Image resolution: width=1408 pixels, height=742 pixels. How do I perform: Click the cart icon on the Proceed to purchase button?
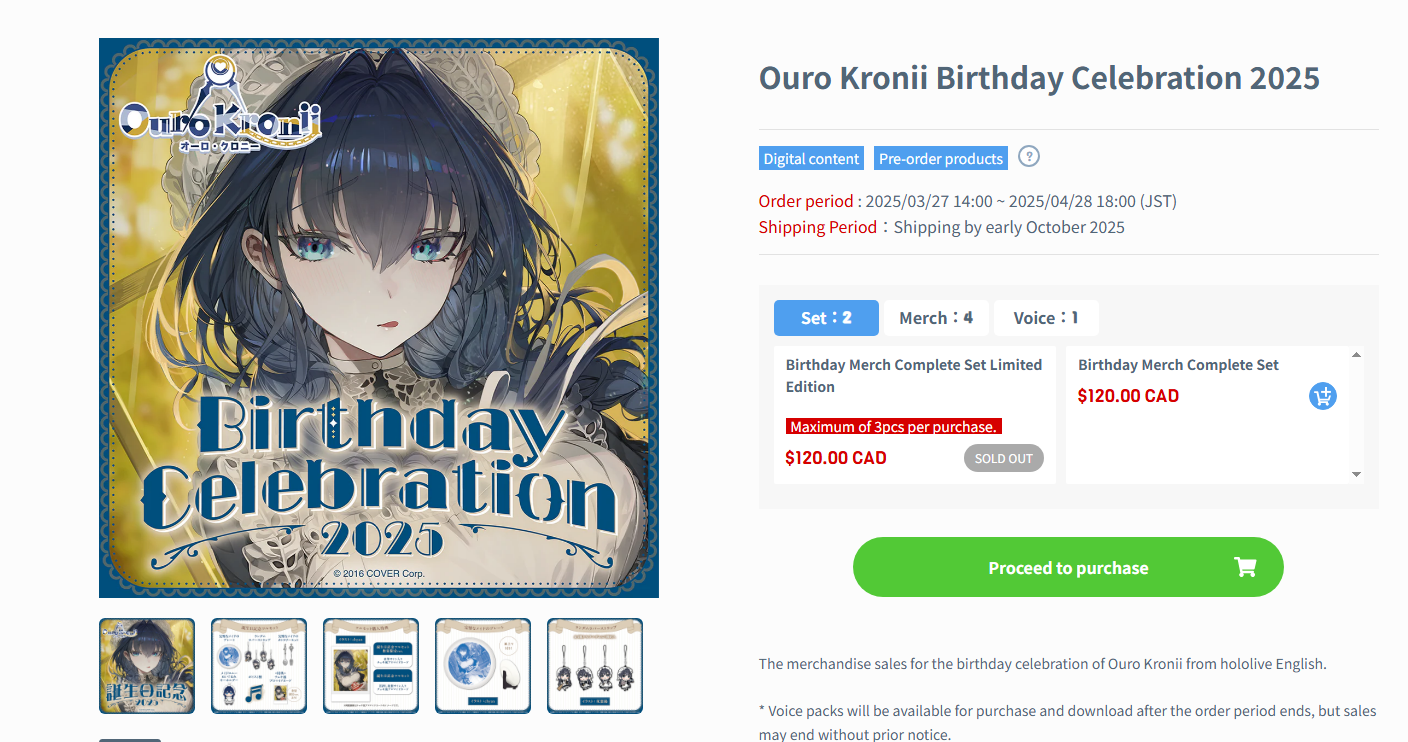click(1245, 567)
